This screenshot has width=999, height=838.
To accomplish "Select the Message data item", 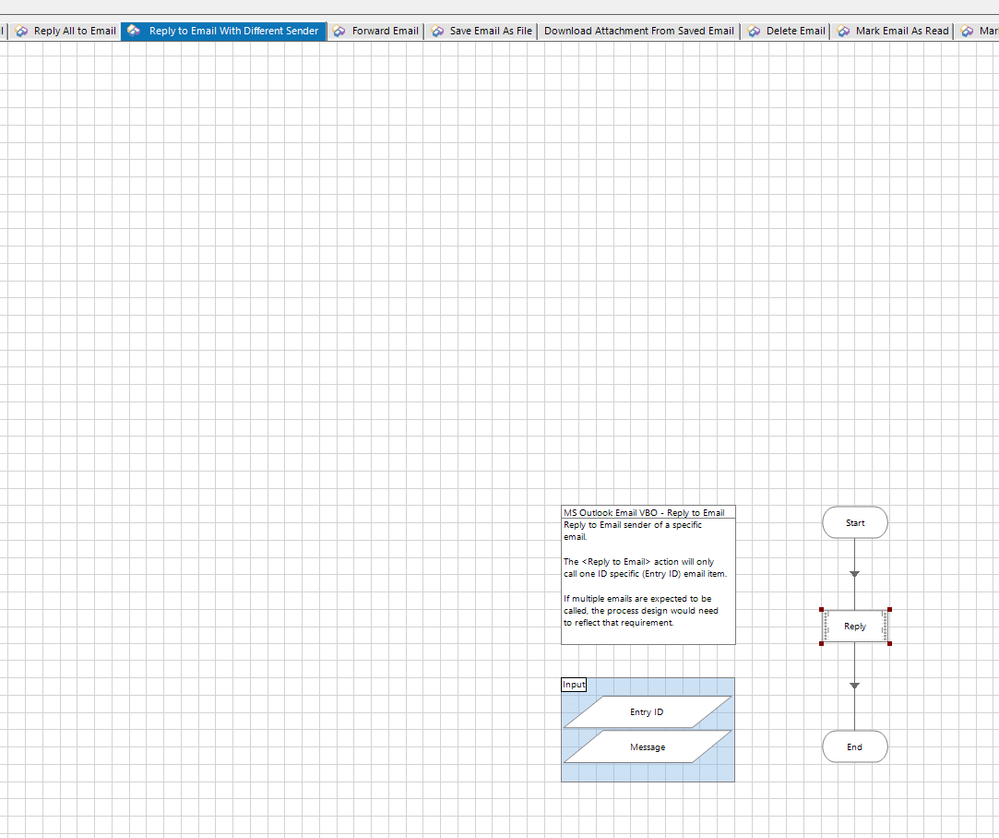I will tap(647, 747).
